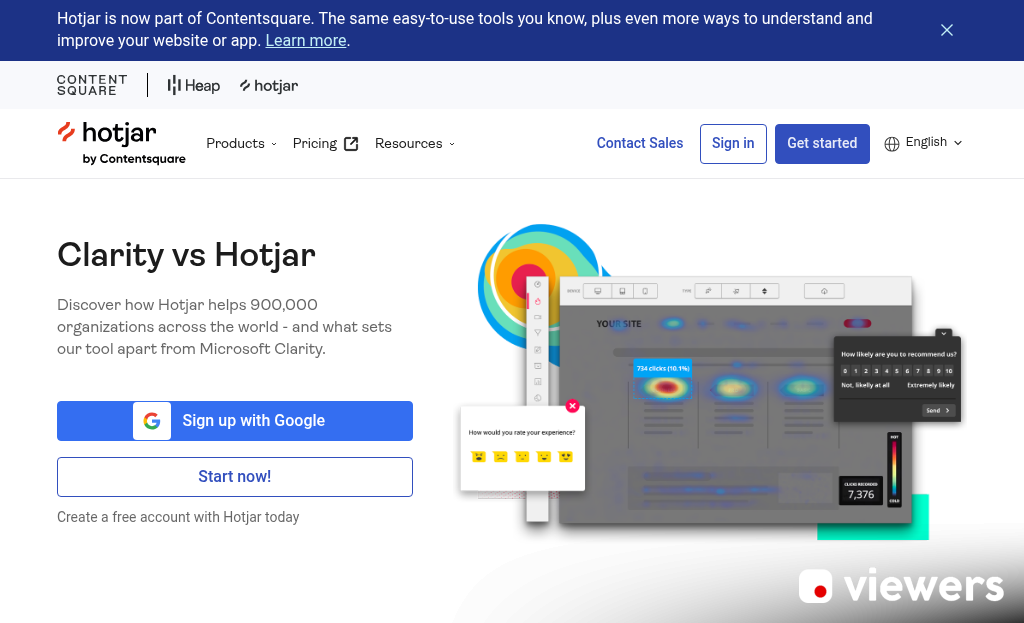Viewport: 1024px width, 623px height.
Task: Click the scroll-type icon in the TYPE toolbar group
Action: point(763,291)
